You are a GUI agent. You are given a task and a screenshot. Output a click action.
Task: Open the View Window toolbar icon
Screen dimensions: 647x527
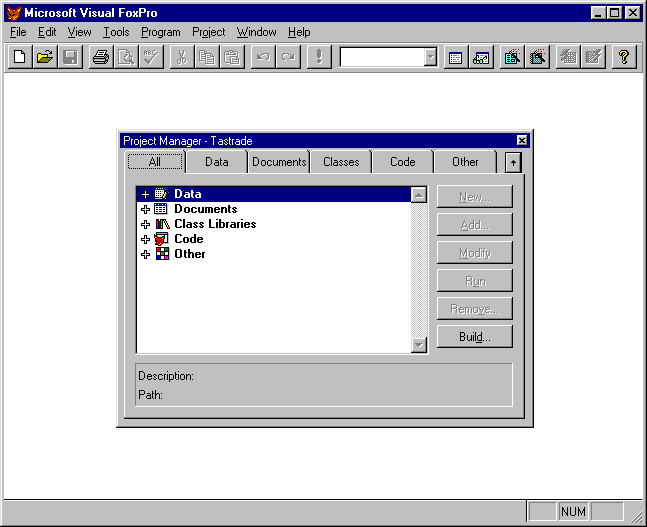pos(481,57)
